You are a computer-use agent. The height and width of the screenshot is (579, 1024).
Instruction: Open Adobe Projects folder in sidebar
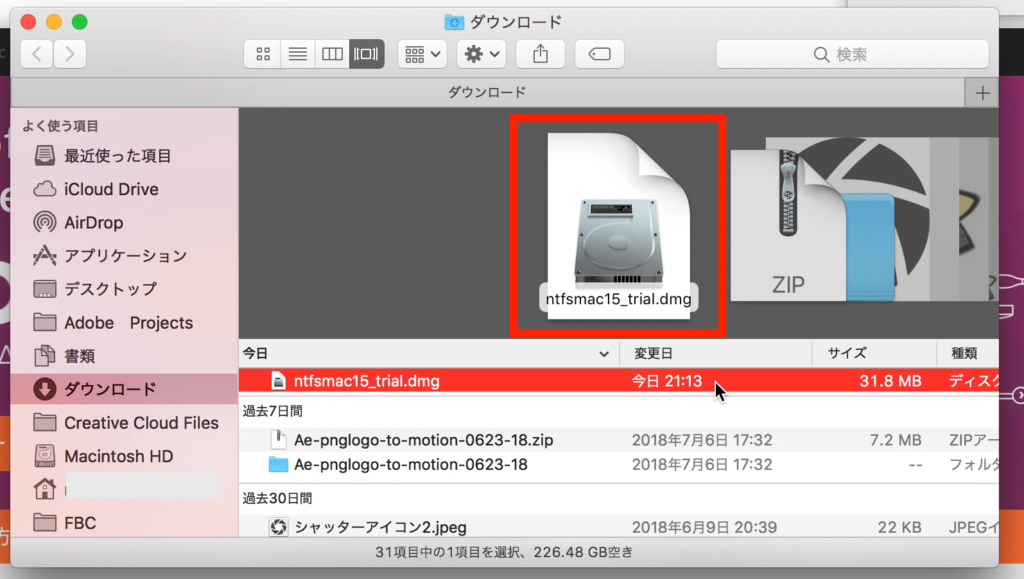point(124,322)
